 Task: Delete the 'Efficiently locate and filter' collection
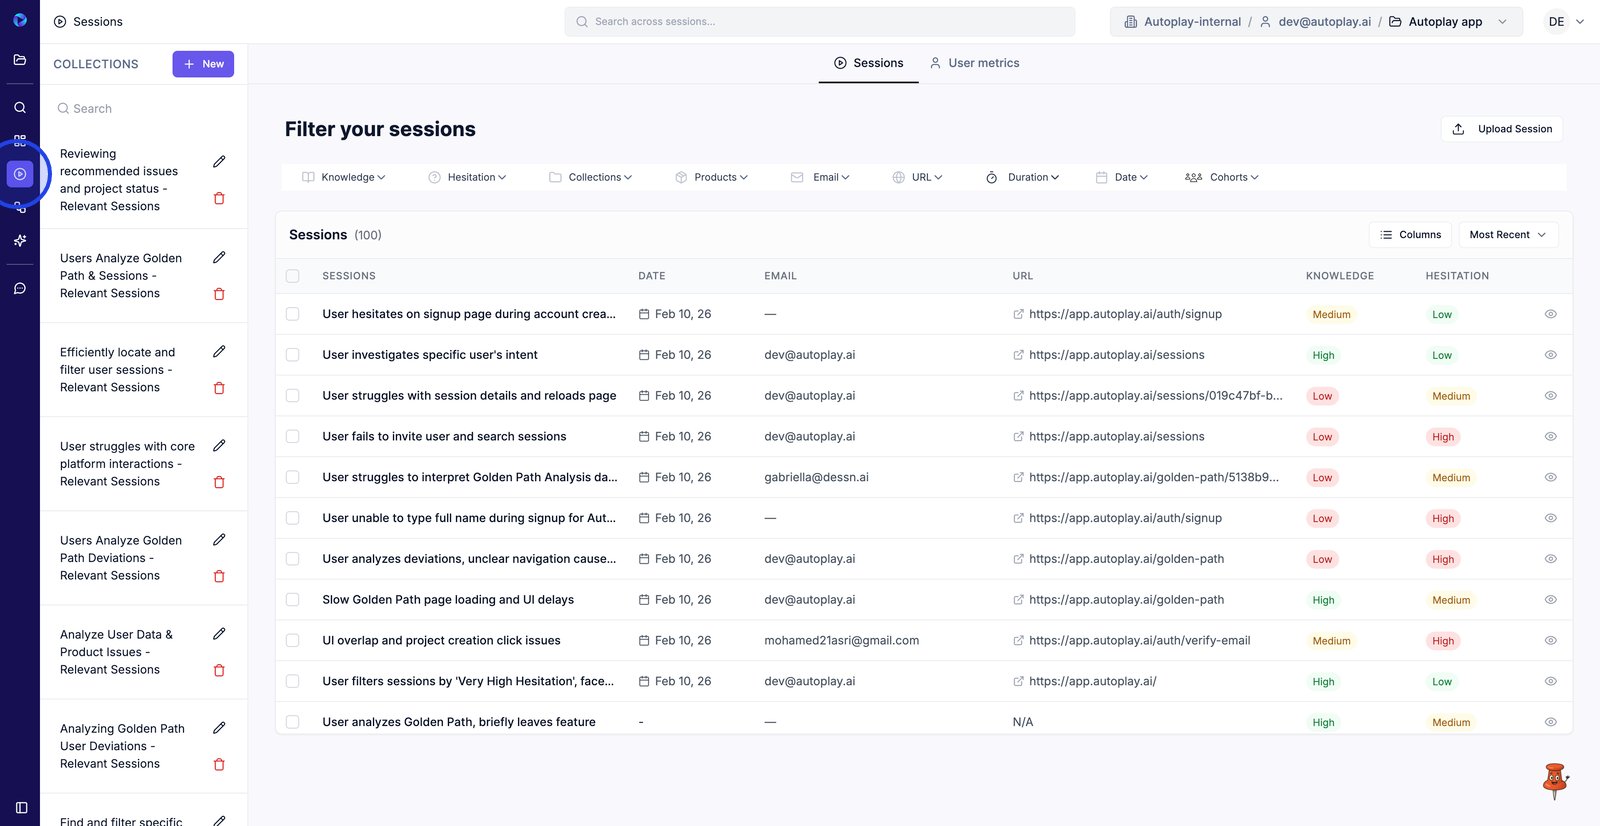[x=219, y=388]
